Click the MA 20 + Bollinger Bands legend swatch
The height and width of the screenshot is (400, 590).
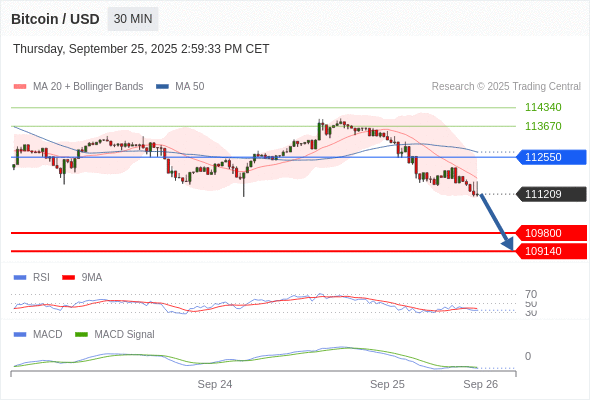click(20, 87)
